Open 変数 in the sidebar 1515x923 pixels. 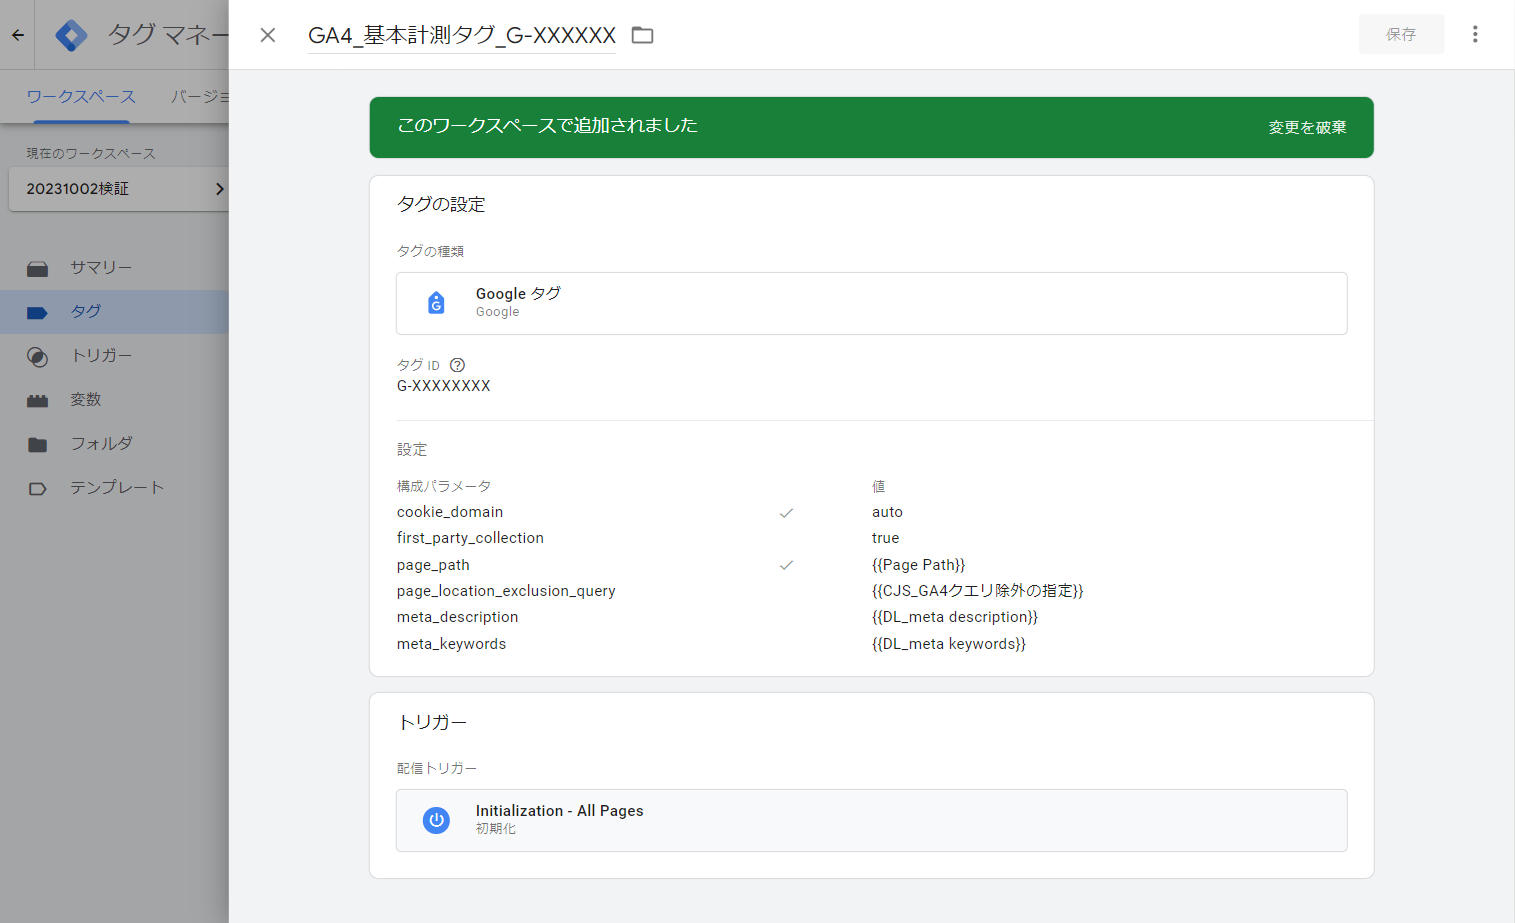click(85, 400)
